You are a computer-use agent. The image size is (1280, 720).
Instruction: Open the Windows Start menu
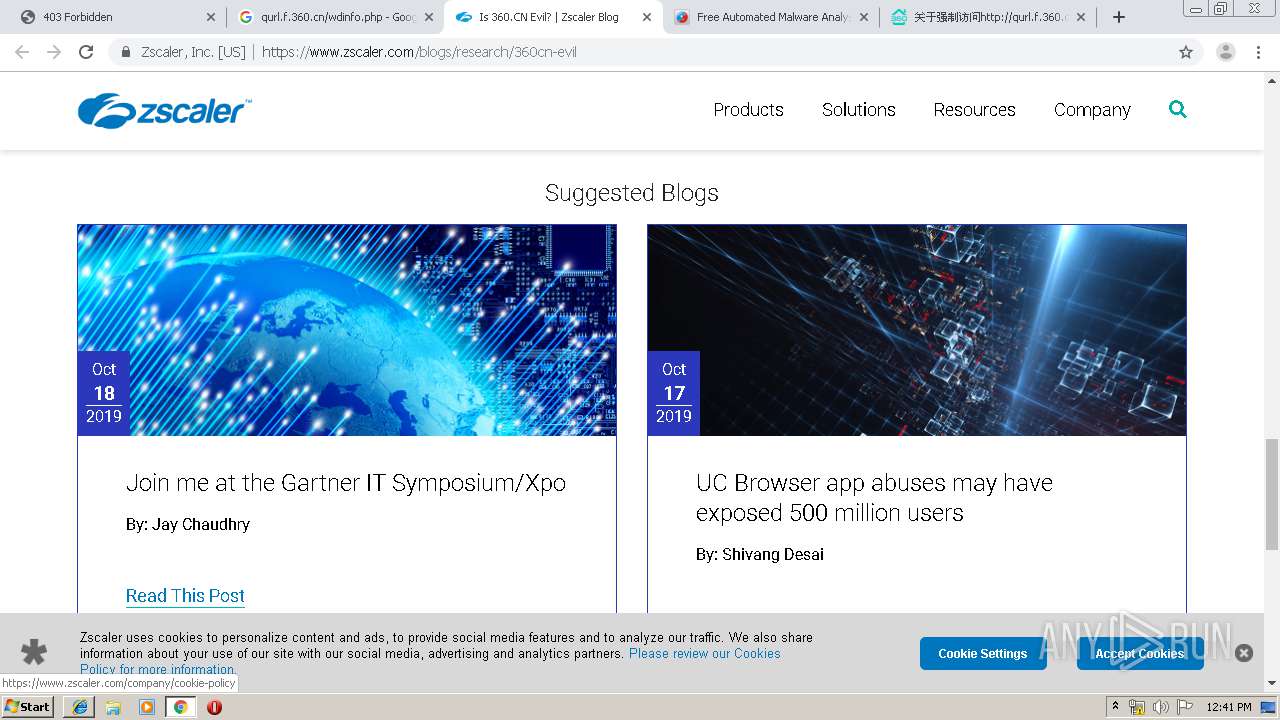[x=28, y=707]
